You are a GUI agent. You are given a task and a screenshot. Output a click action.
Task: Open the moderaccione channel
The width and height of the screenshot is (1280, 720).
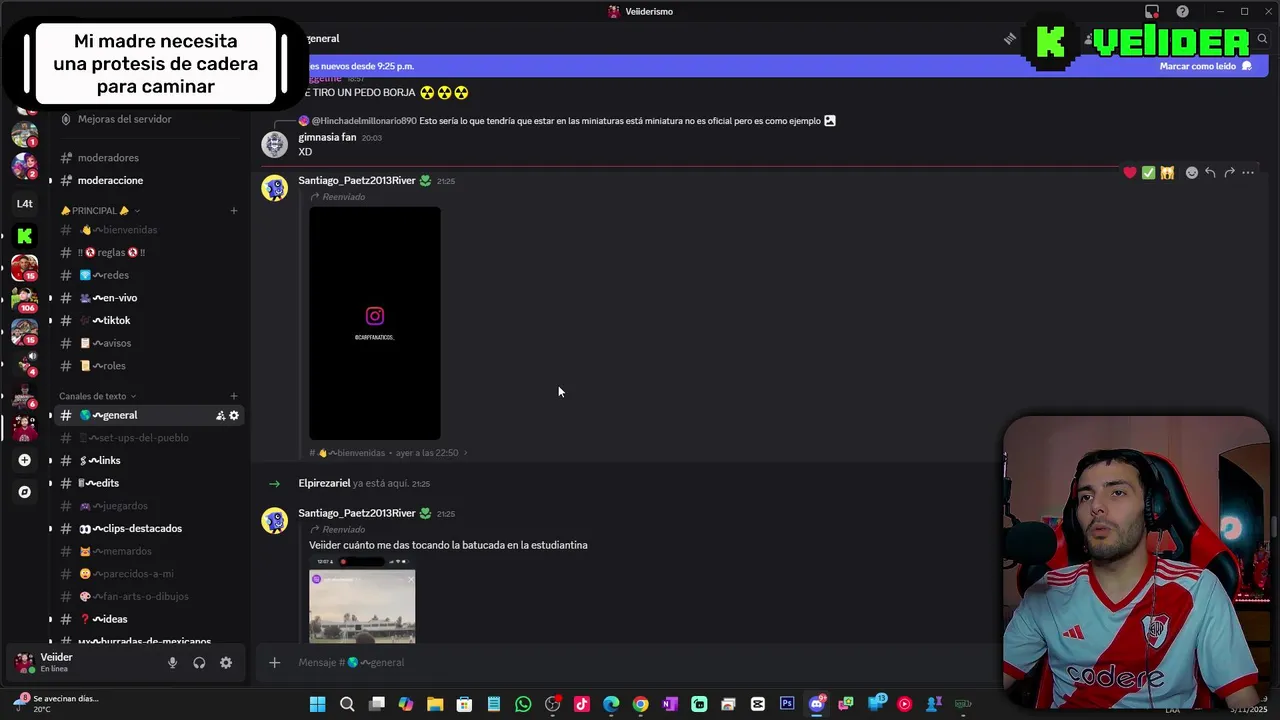pos(146,180)
